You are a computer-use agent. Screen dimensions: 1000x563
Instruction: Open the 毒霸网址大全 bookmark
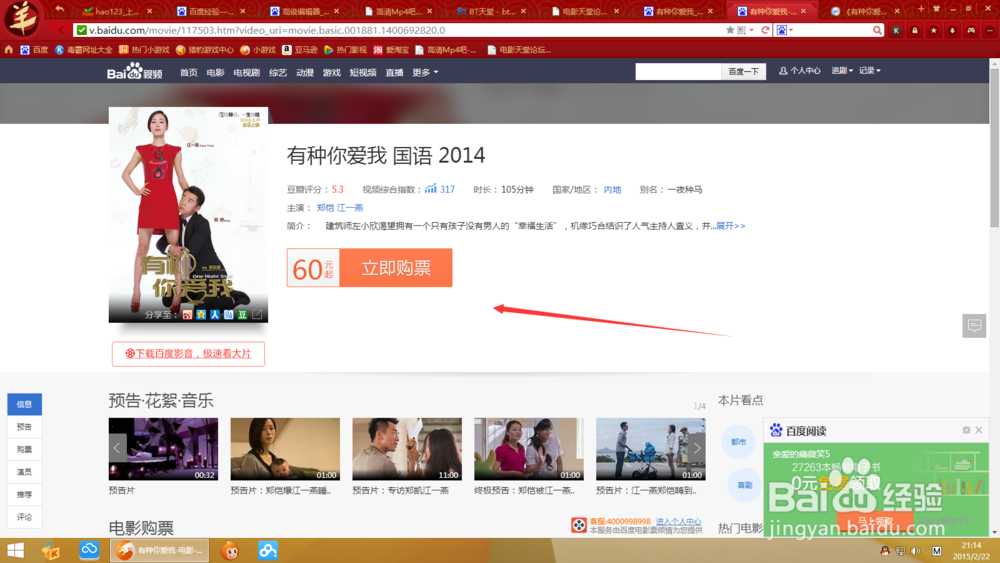click(84, 50)
